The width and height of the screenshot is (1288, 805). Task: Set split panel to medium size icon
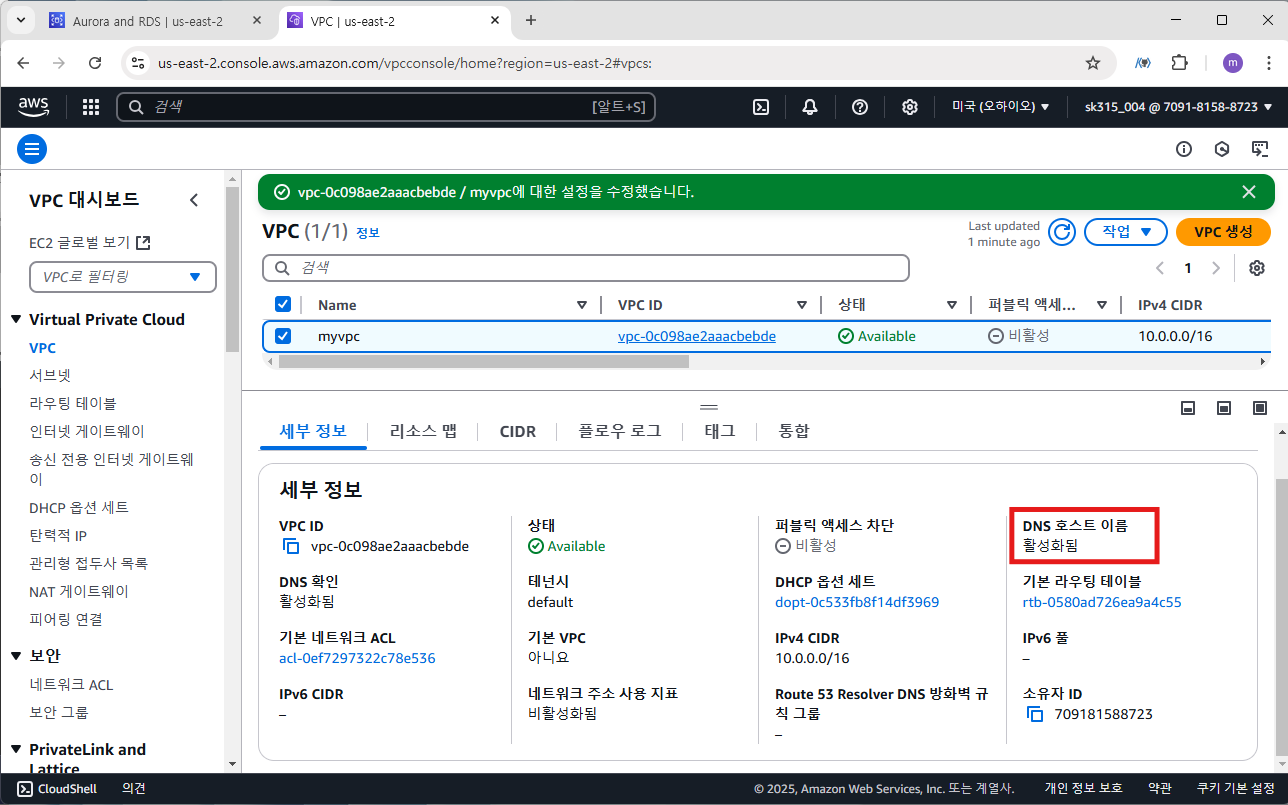click(1224, 408)
